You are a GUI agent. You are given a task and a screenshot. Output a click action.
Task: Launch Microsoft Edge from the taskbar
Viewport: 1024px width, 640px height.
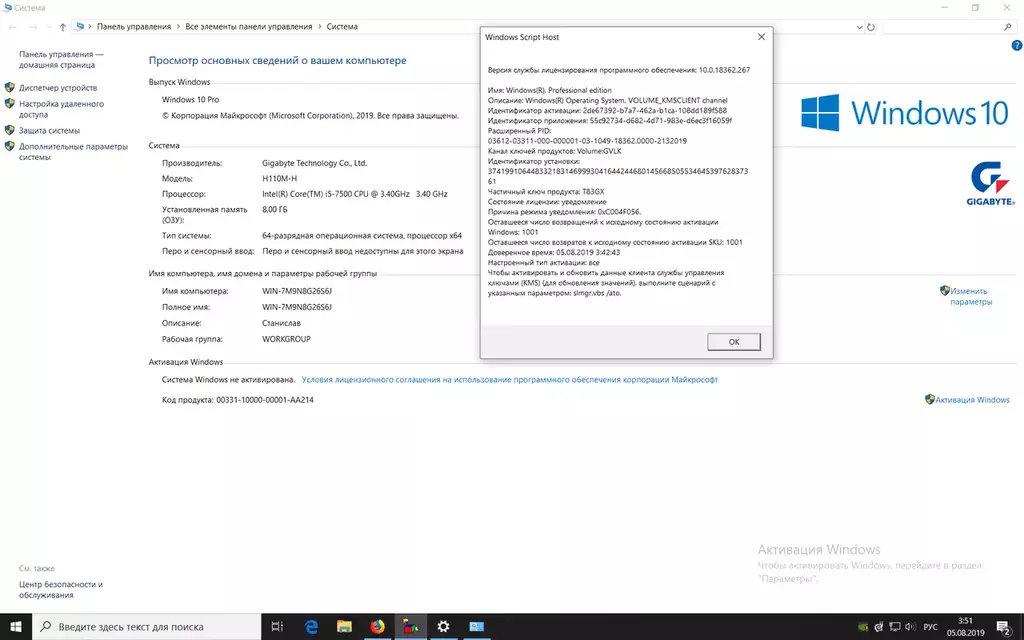311,627
